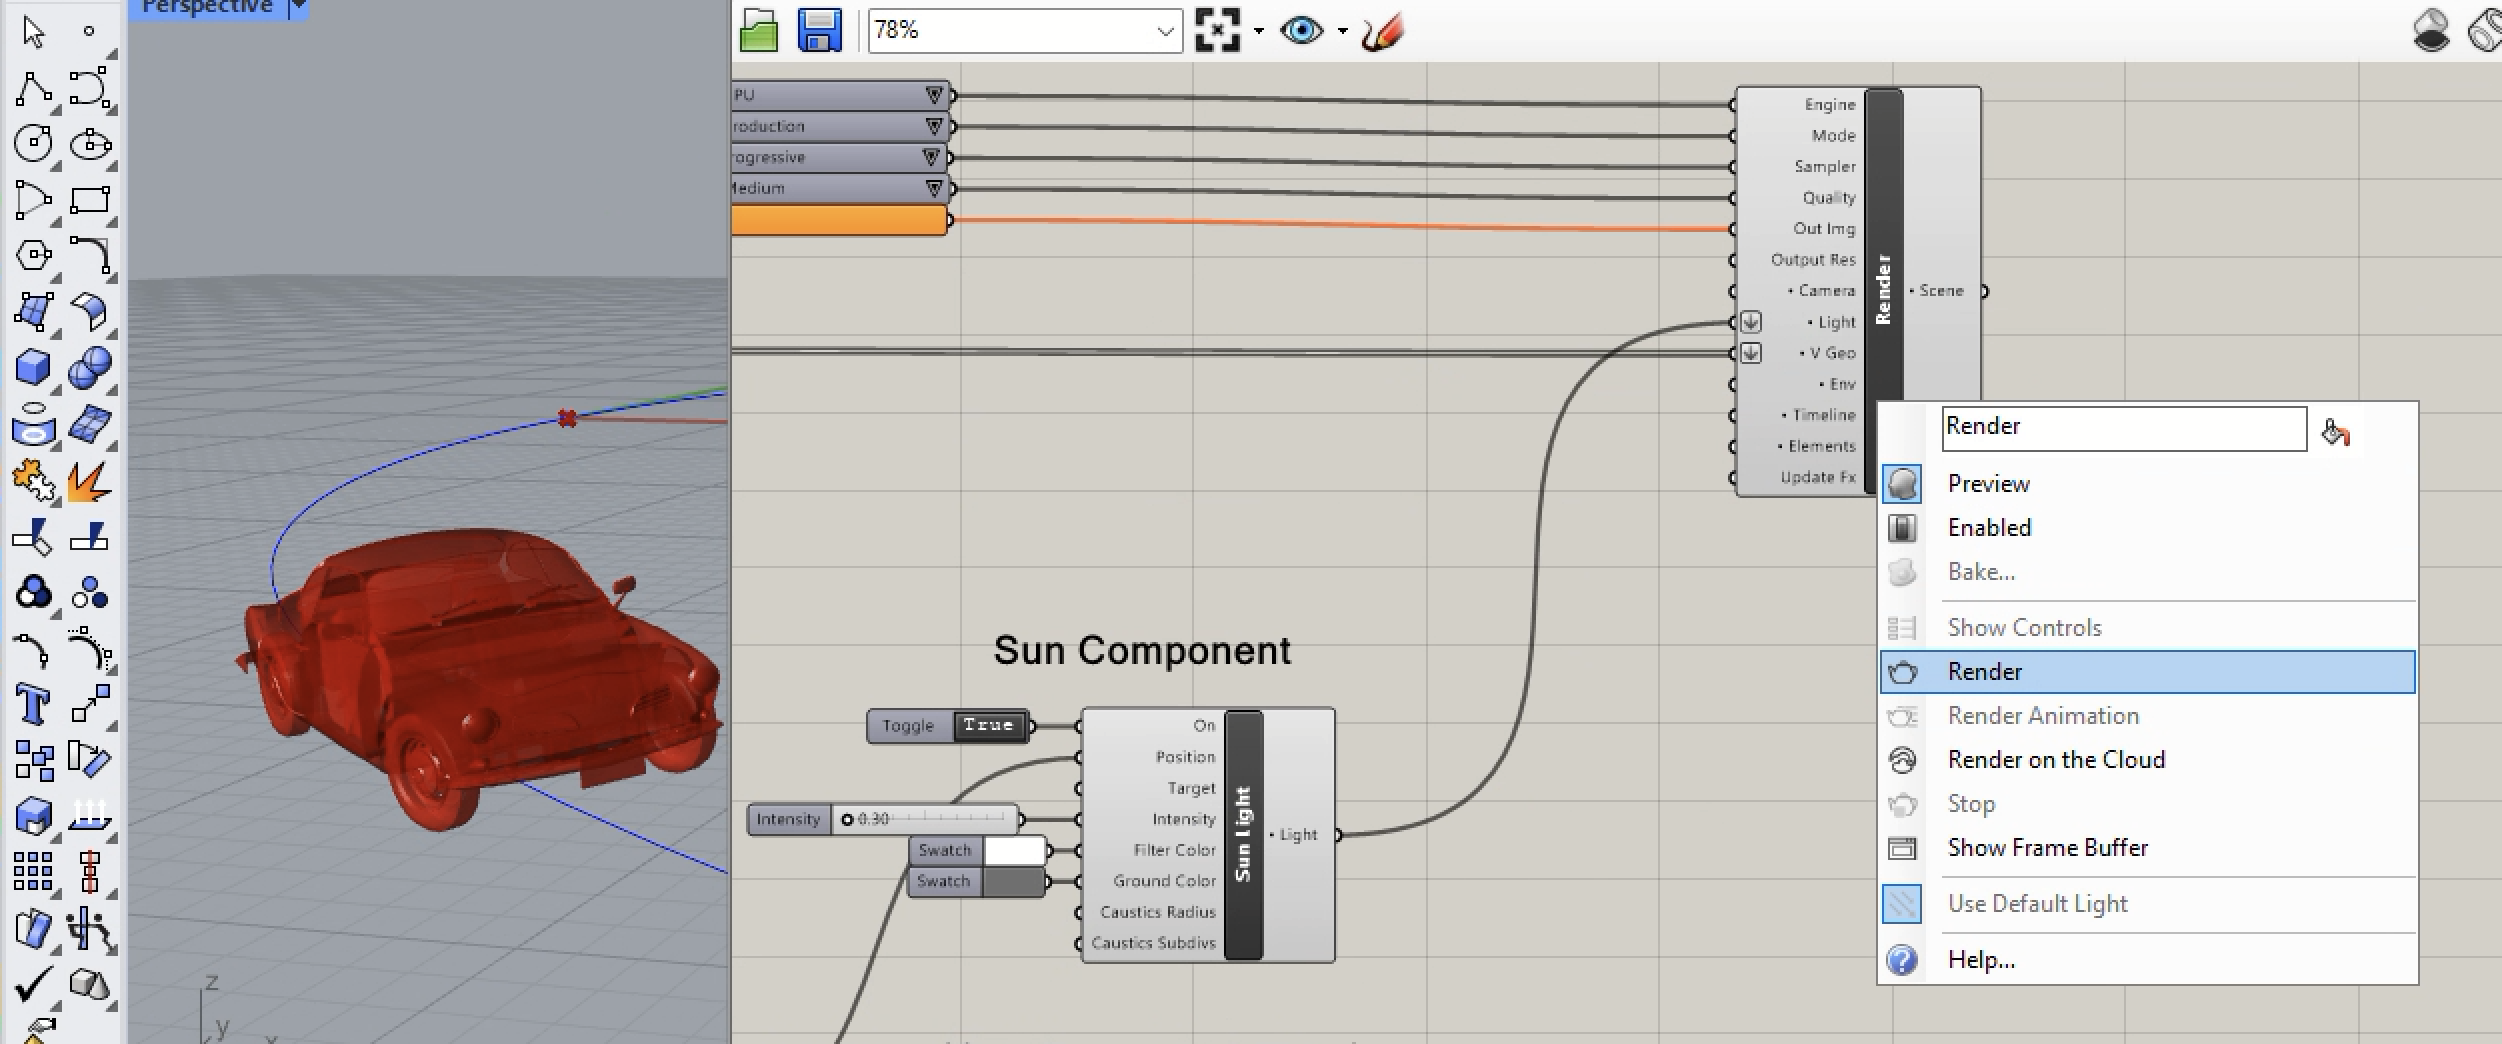
Task: Click the Zoom Extents icon
Action: [1217, 31]
